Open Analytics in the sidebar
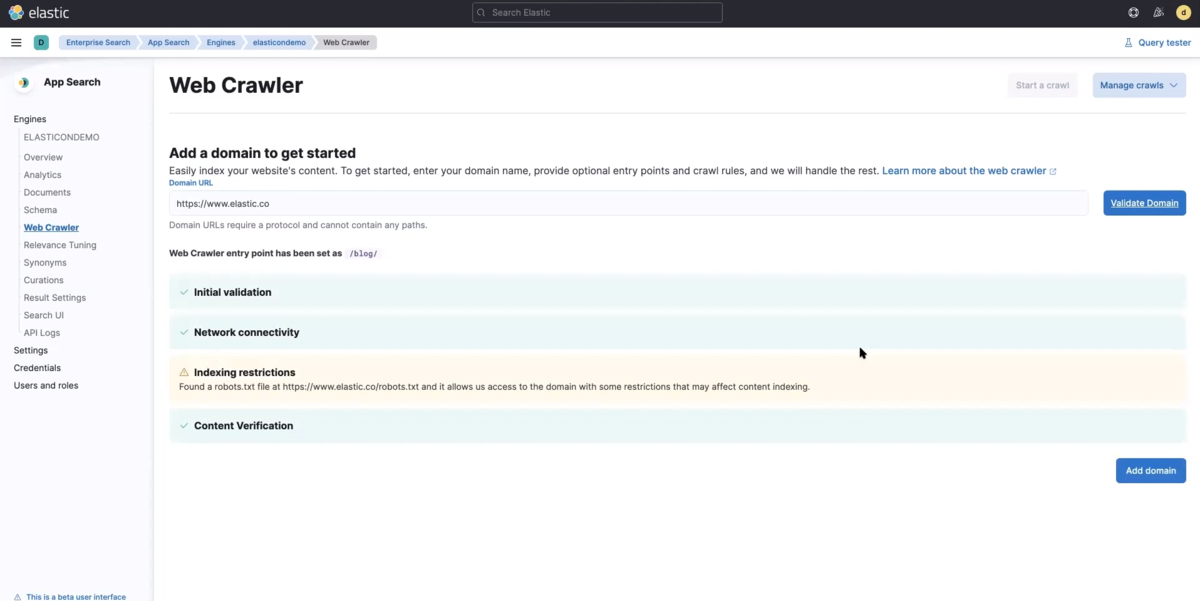This screenshot has height=601, width=1200. tap(42, 175)
